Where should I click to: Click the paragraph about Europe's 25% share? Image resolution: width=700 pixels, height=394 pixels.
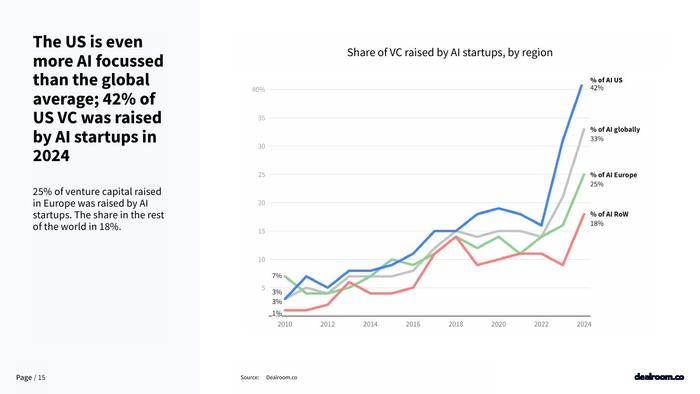(98, 209)
